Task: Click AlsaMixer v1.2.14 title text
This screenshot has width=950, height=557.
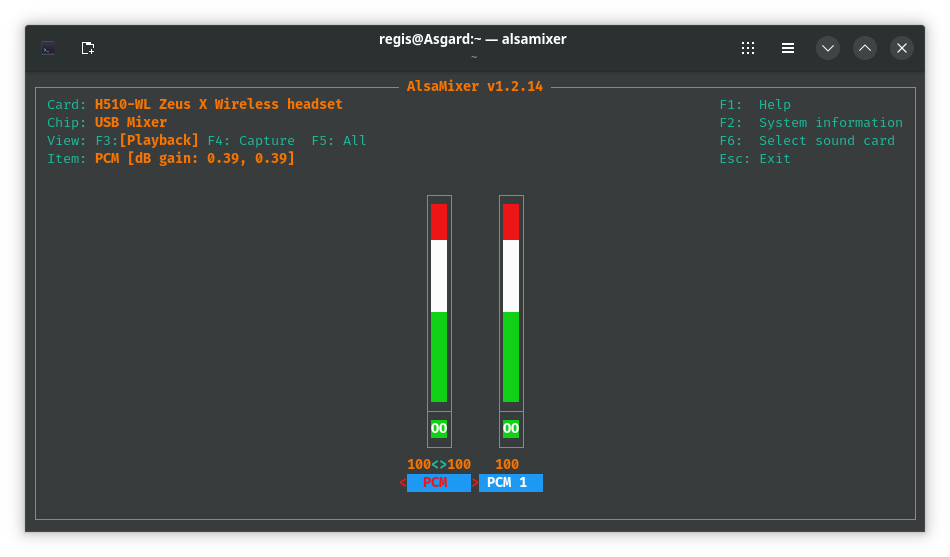Action: click(474, 86)
